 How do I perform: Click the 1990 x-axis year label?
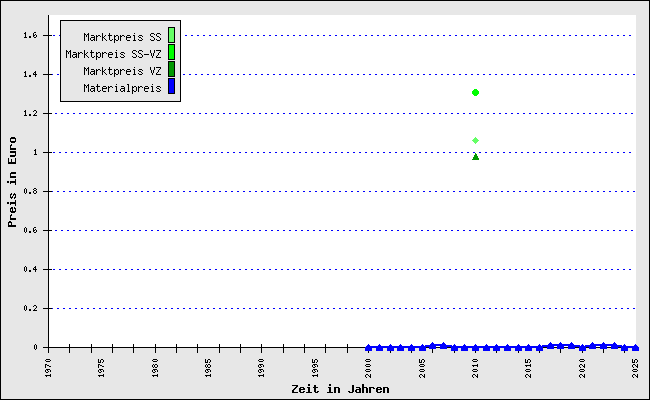pyautogui.click(x=262, y=368)
